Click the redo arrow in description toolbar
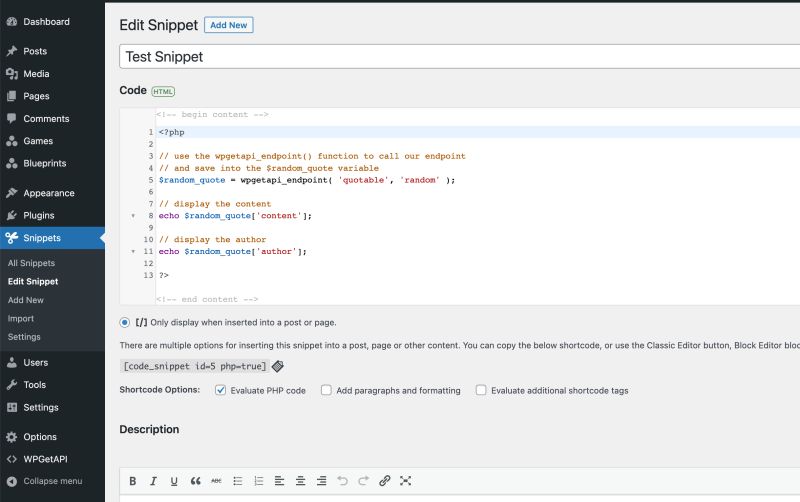This screenshot has width=800, height=502. 363,481
